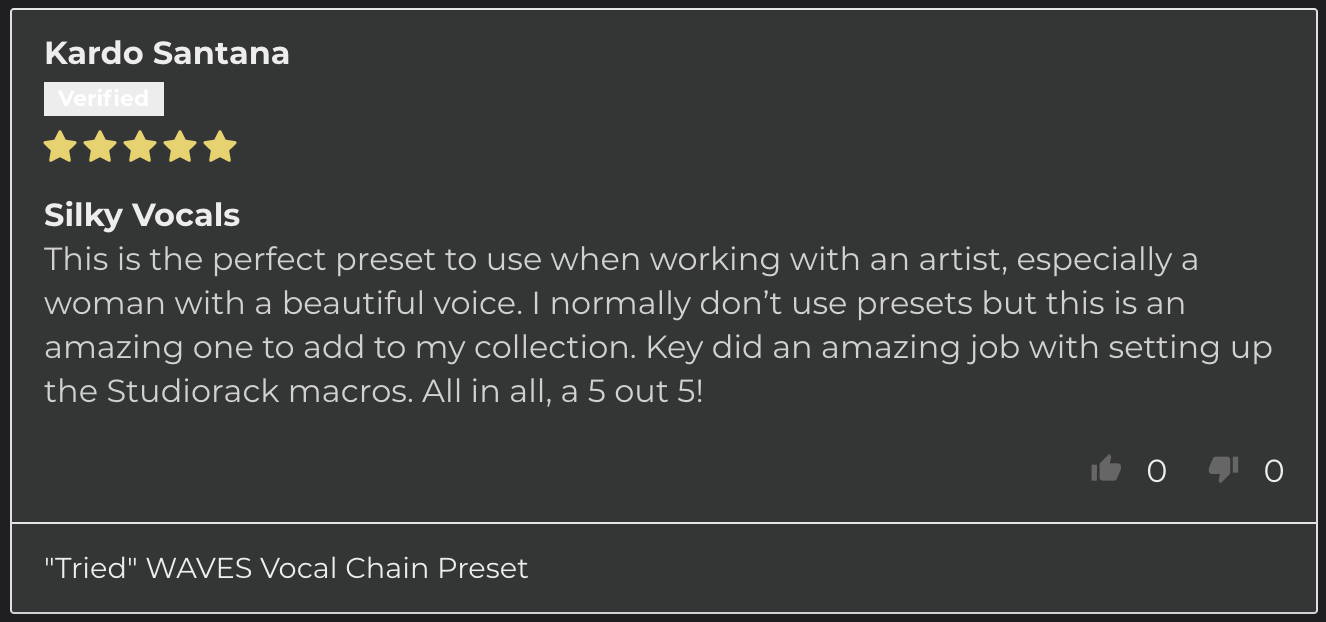Image resolution: width=1326 pixels, height=622 pixels.
Task: Click the upvote count number
Action: [1156, 471]
